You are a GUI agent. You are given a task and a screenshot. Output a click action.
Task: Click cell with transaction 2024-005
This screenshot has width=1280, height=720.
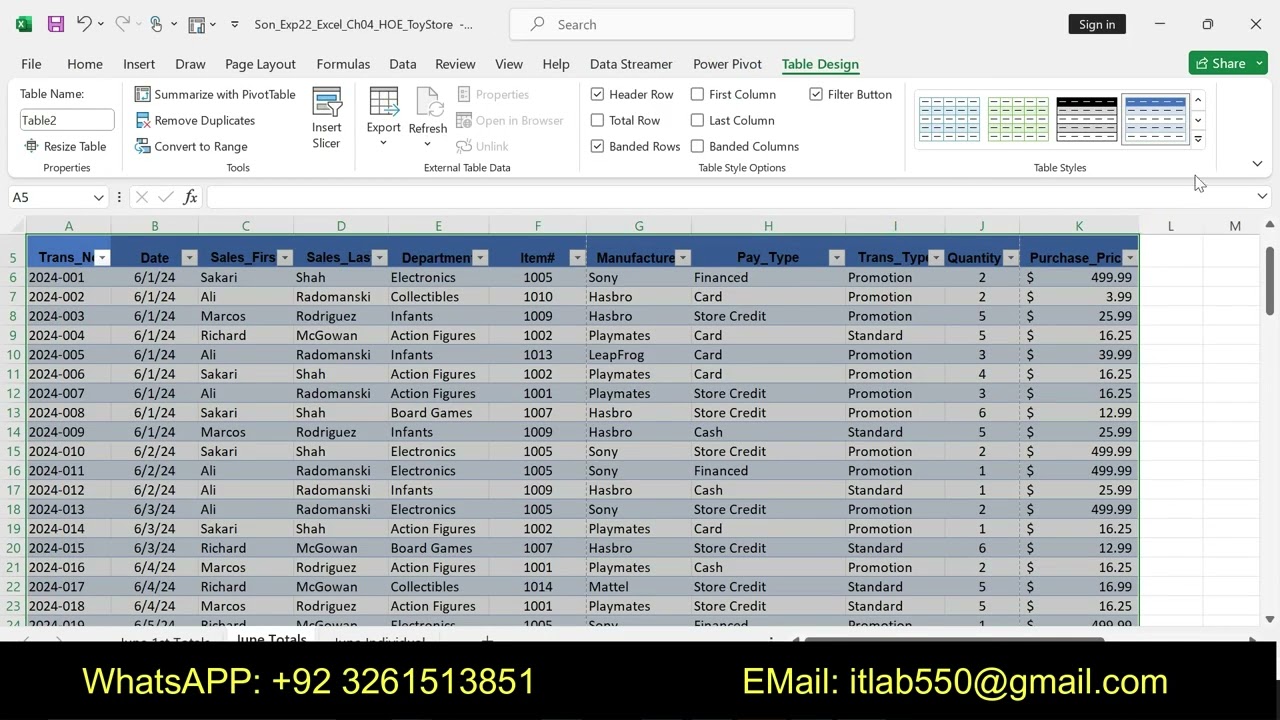[68, 355]
